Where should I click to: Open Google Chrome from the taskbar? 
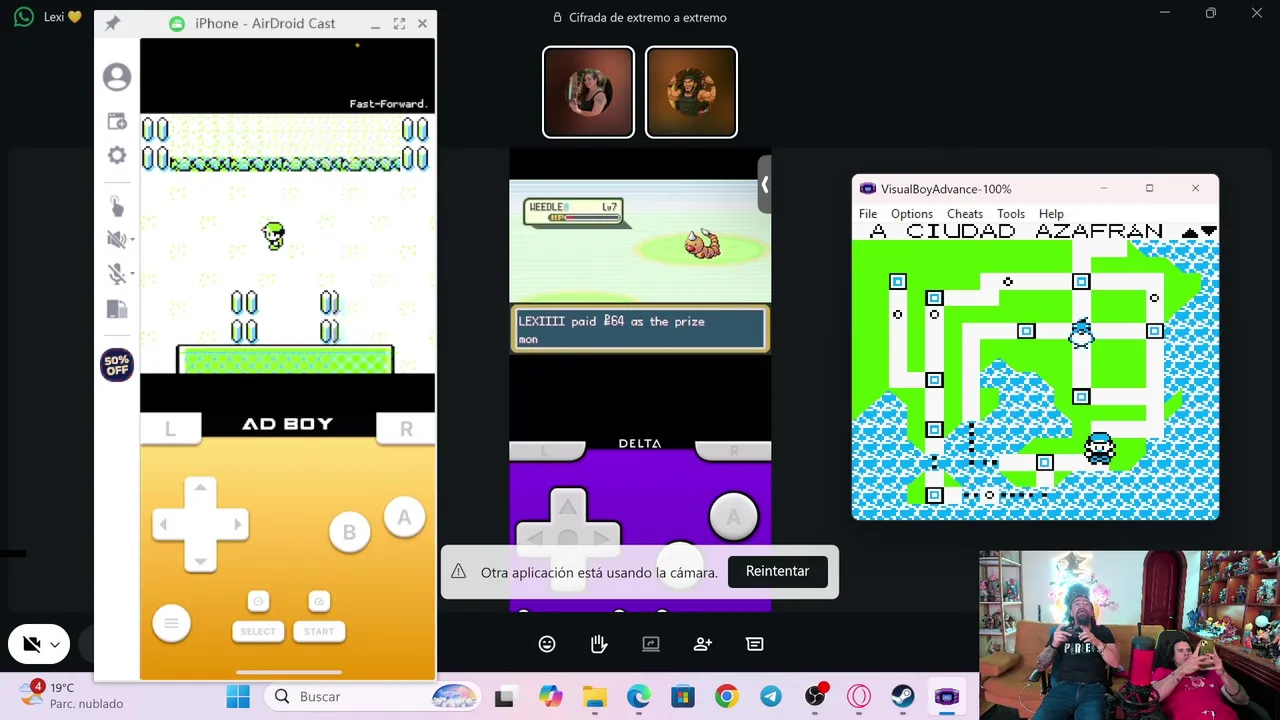point(727,697)
